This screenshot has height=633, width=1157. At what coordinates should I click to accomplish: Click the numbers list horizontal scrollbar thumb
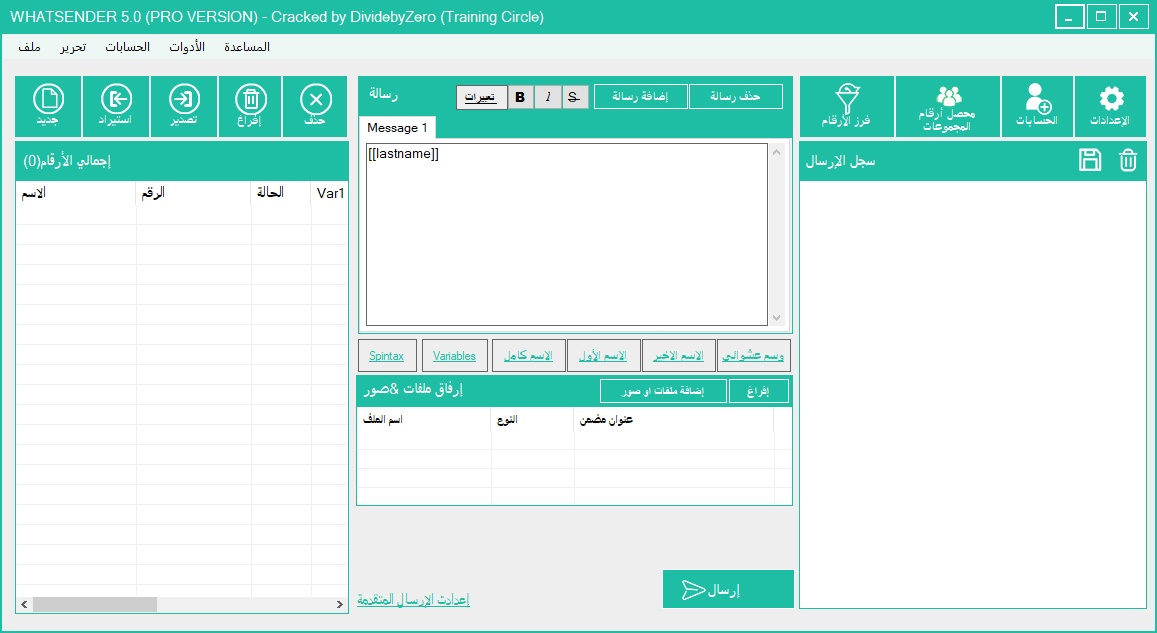coord(94,604)
